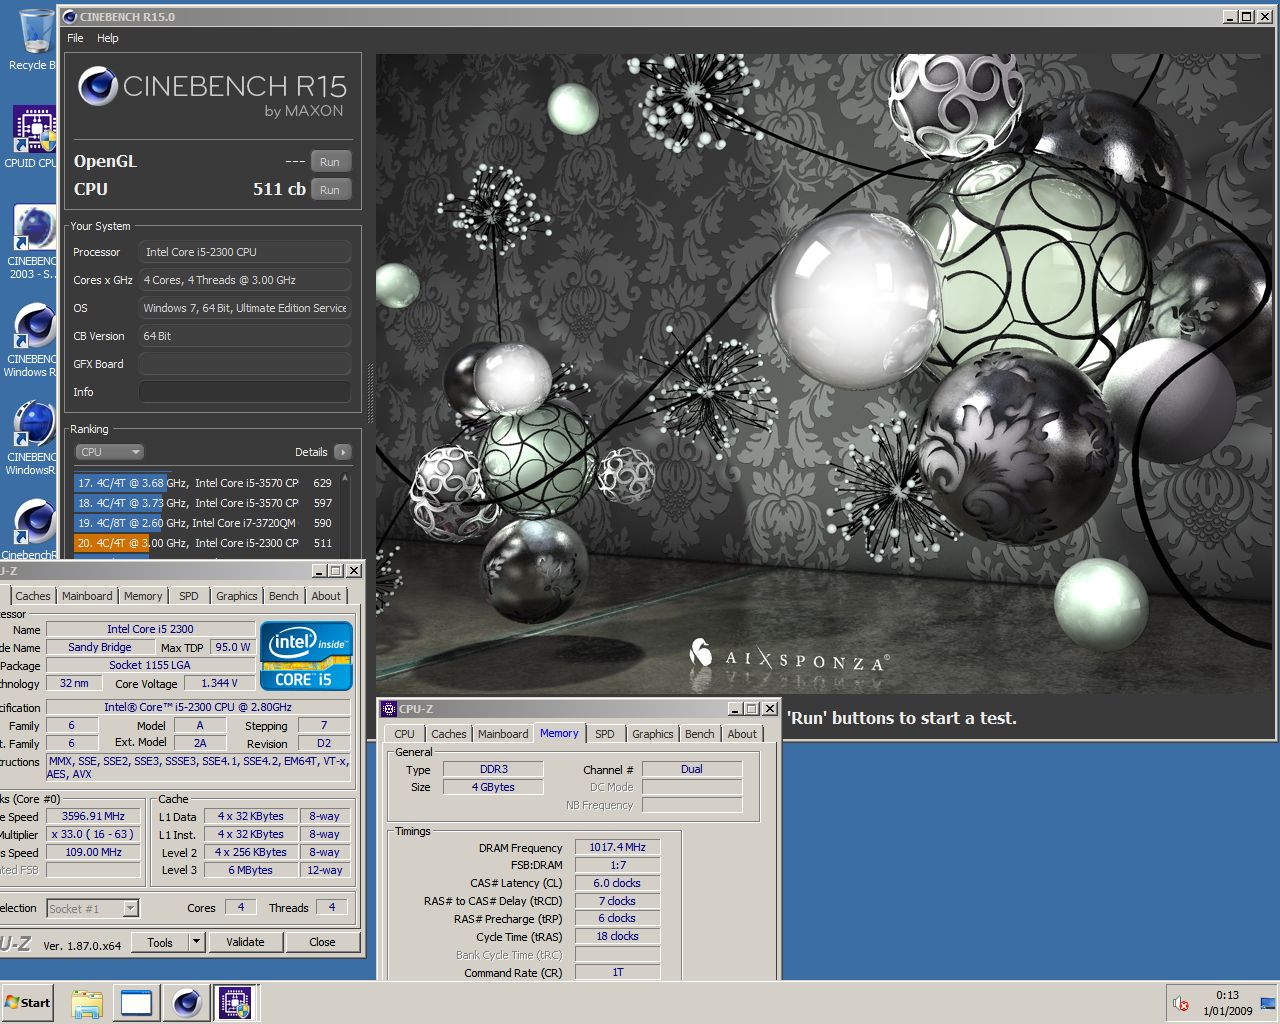Switch to About tab in left CPU-Z window
Image resolution: width=1280 pixels, height=1024 pixels.
(x=326, y=596)
